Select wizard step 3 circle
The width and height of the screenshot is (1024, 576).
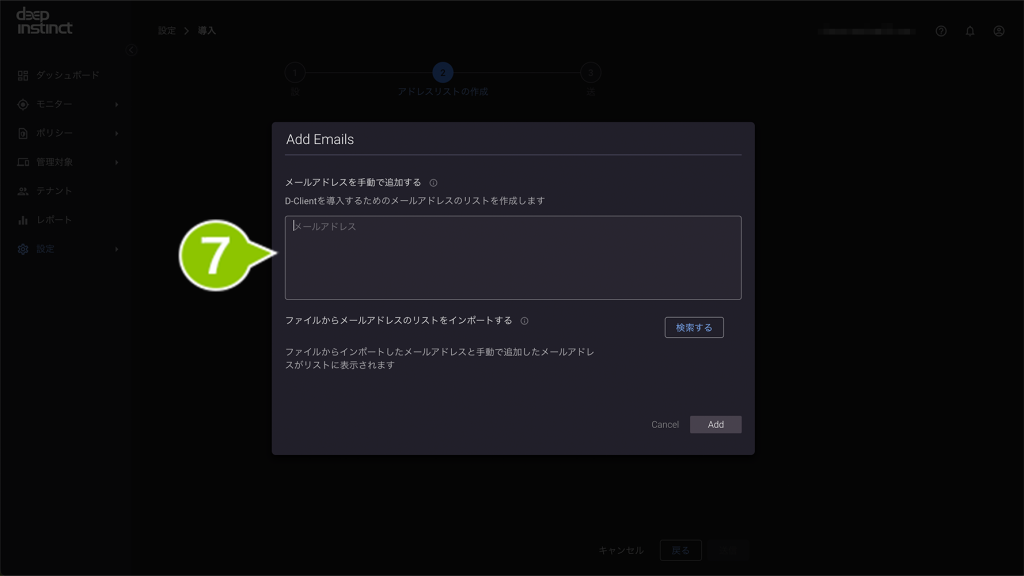click(x=590, y=72)
